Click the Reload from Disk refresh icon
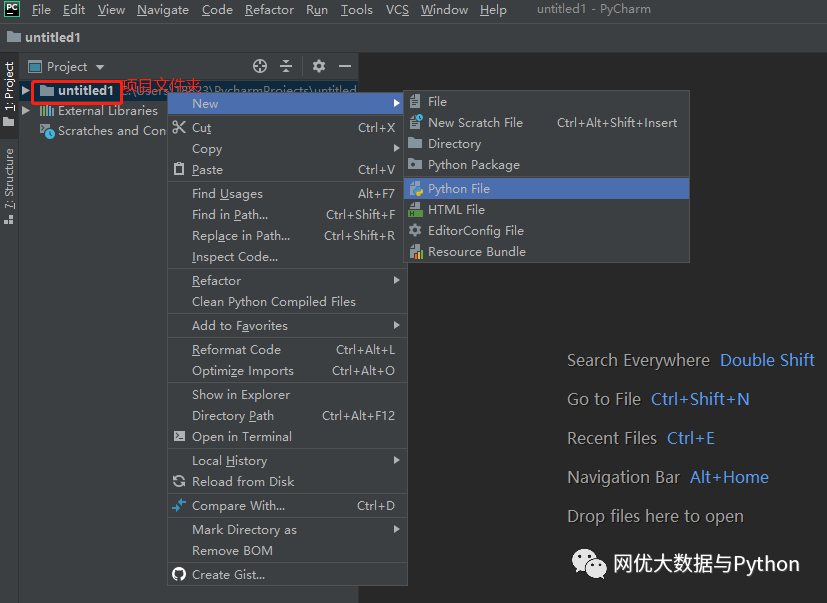The width and height of the screenshot is (827, 603). (179, 481)
